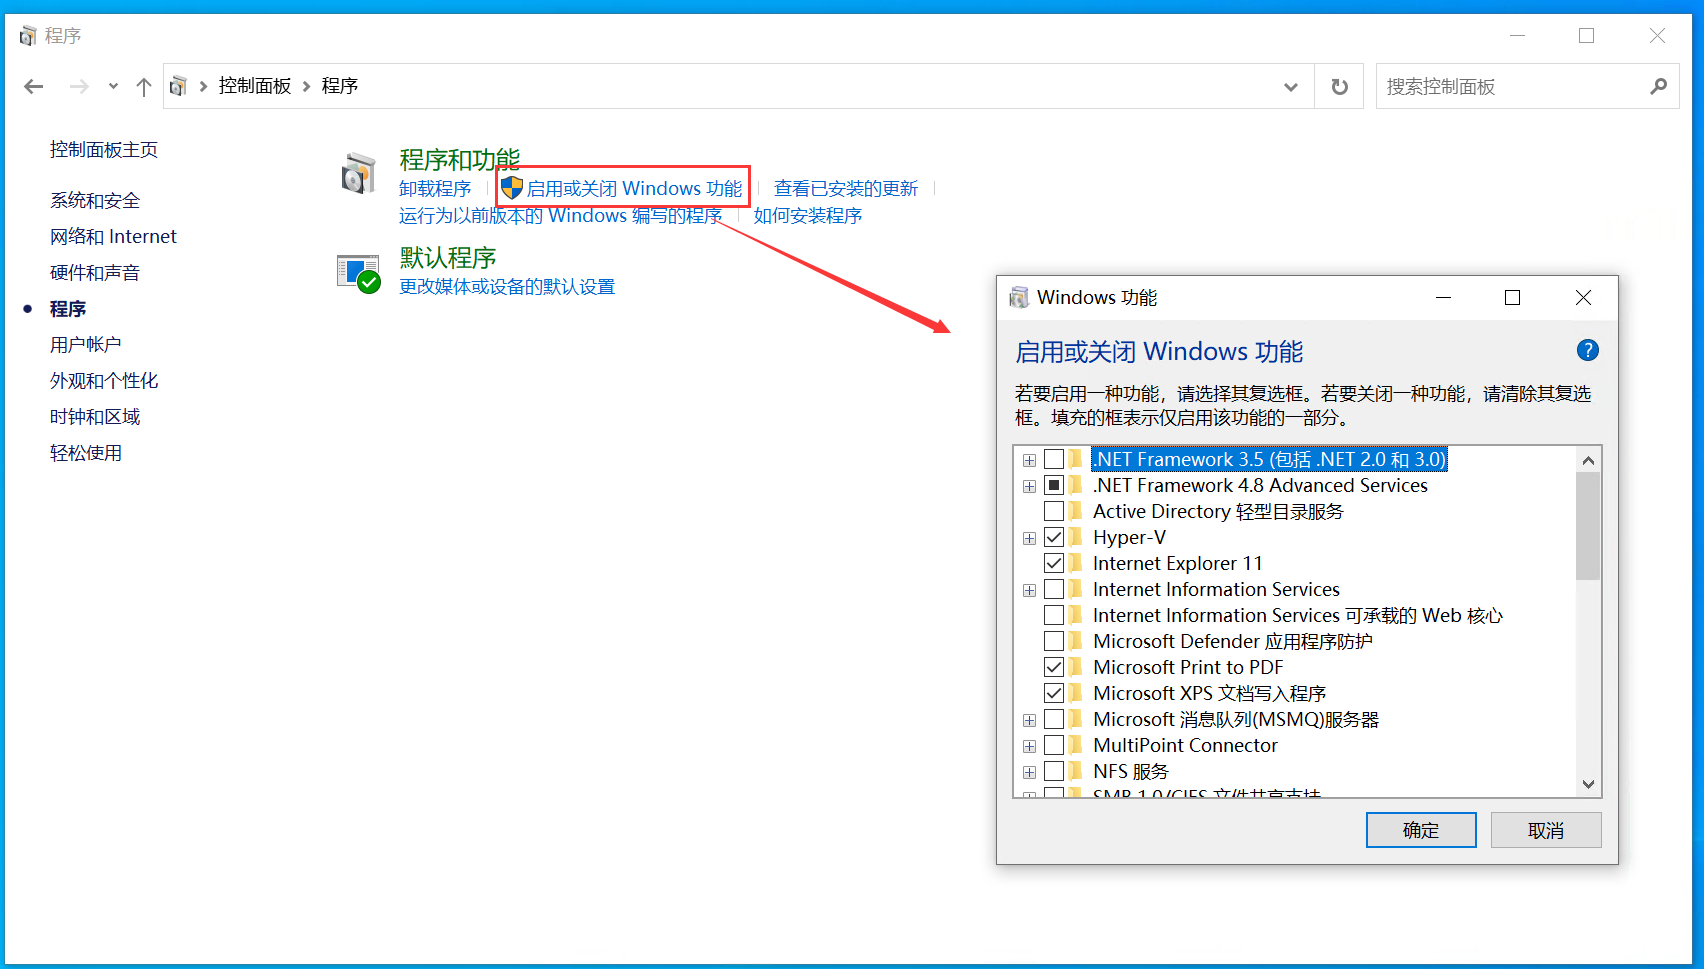Check the MultiPoint Connector checkbox
The width and height of the screenshot is (1704, 969).
click(1054, 745)
